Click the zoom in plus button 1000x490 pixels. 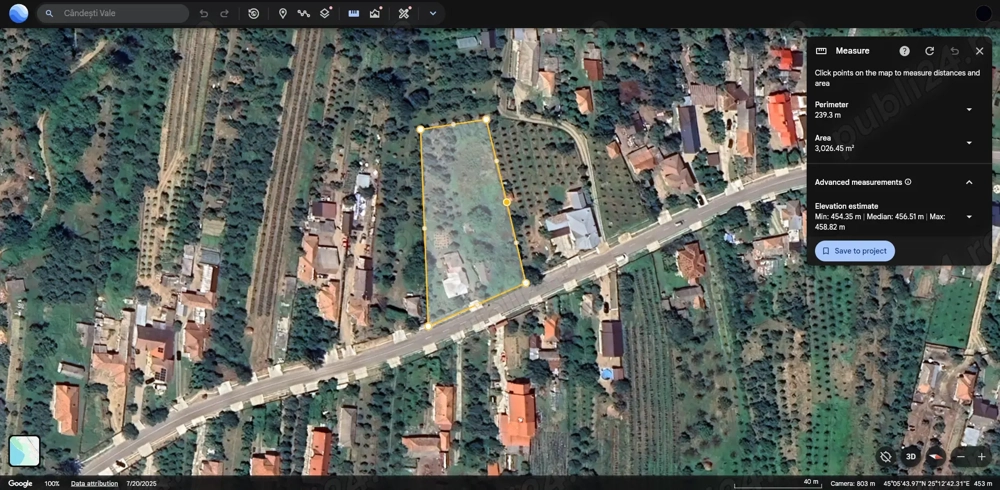point(981,456)
